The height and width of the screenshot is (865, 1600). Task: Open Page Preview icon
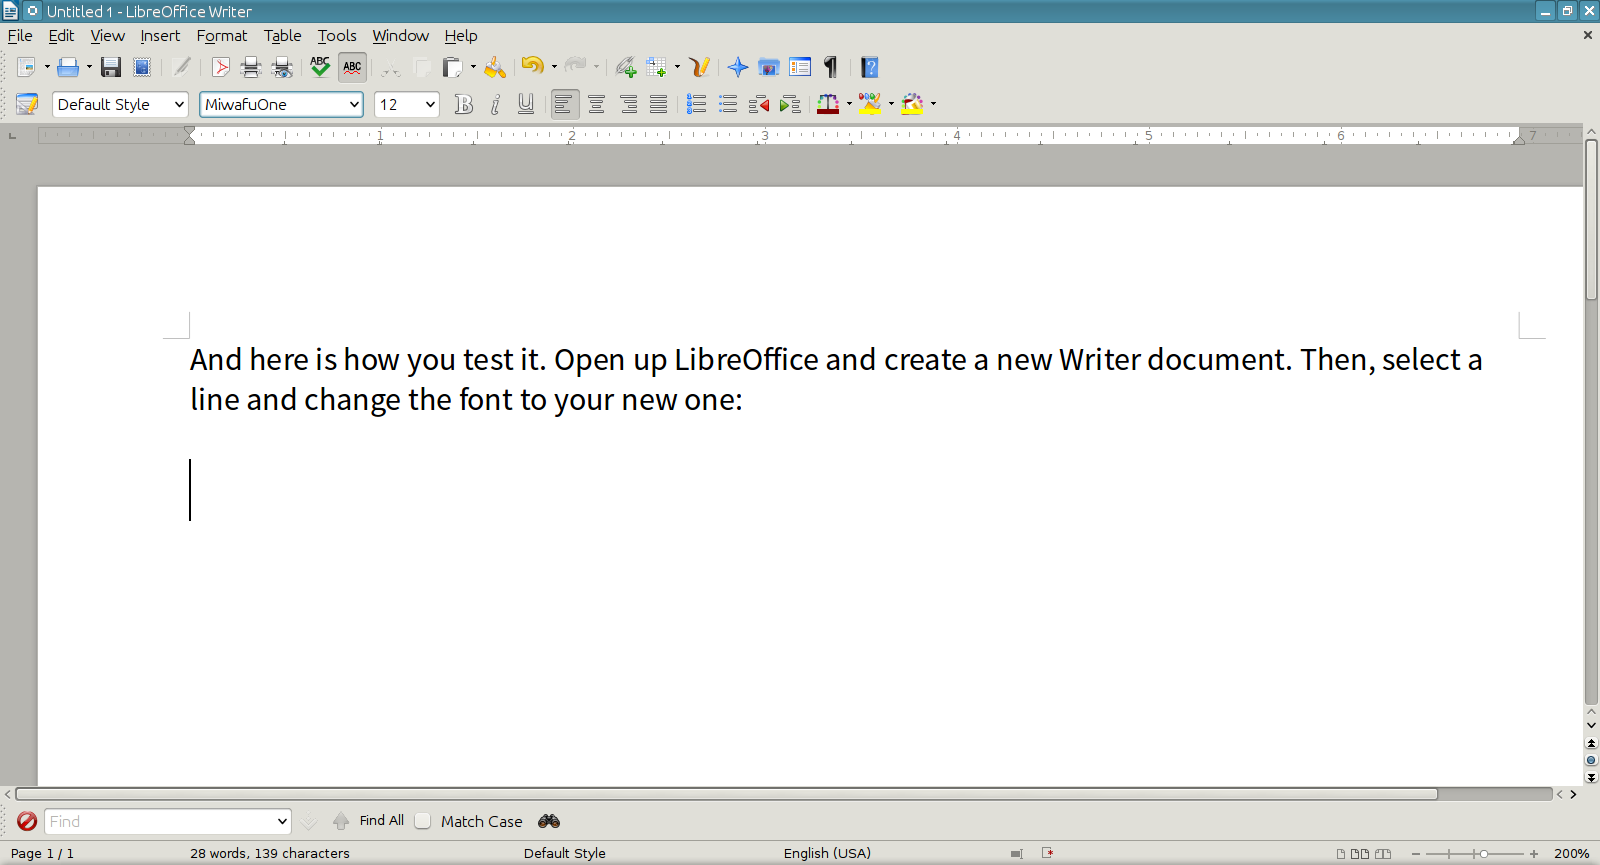pyautogui.click(x=283, y=67)
